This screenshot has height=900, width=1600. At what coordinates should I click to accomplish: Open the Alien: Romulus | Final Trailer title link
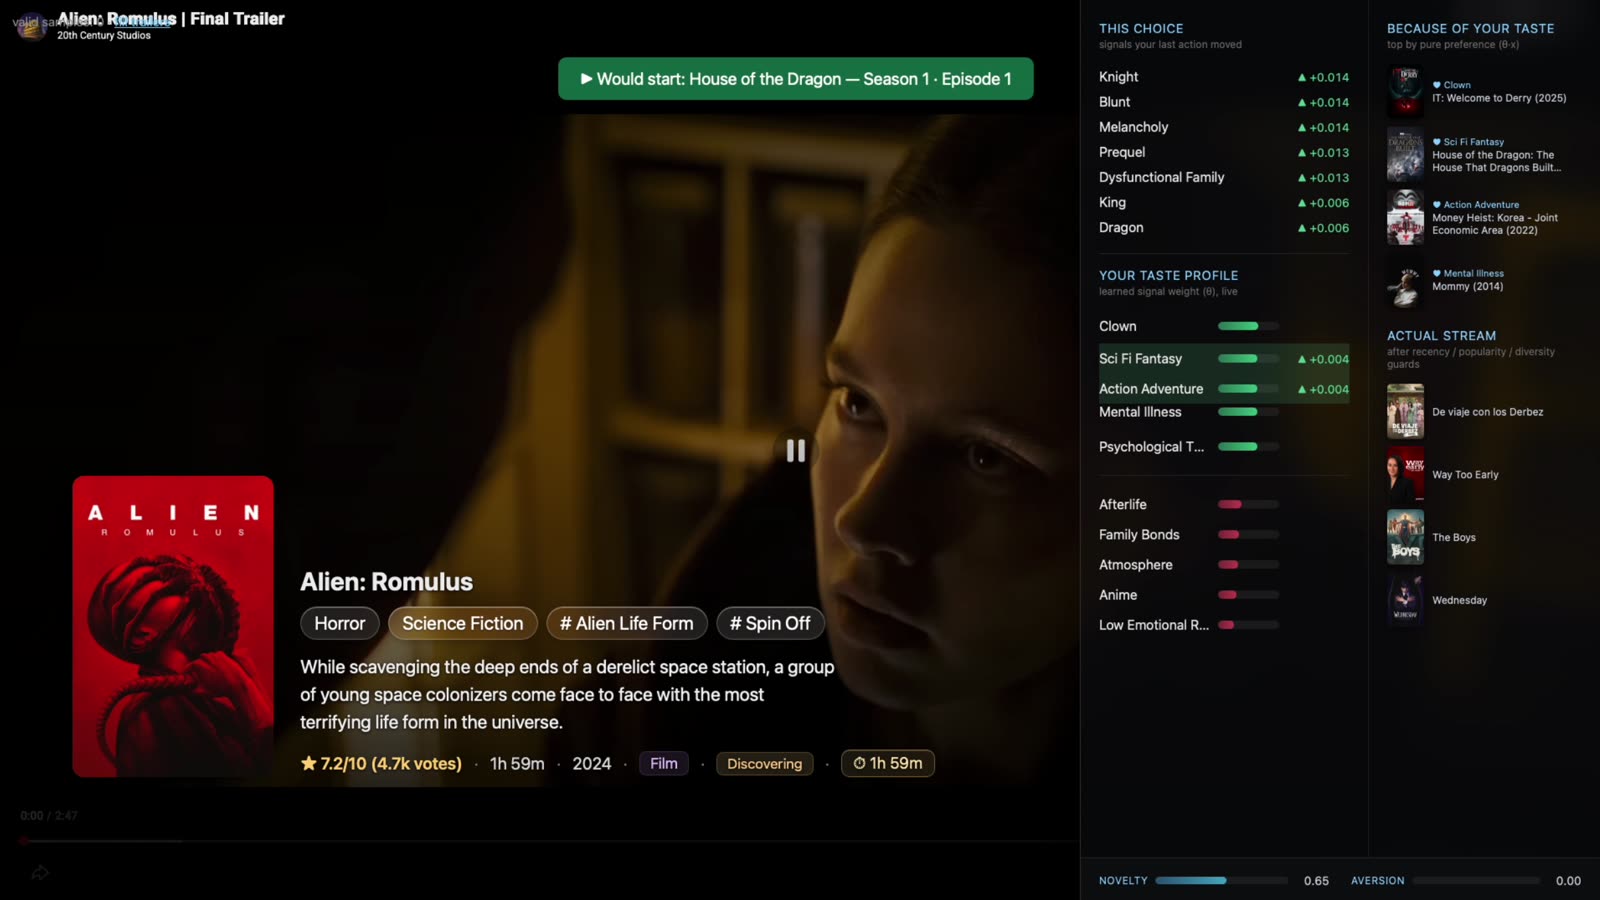[x=171, y=18]
